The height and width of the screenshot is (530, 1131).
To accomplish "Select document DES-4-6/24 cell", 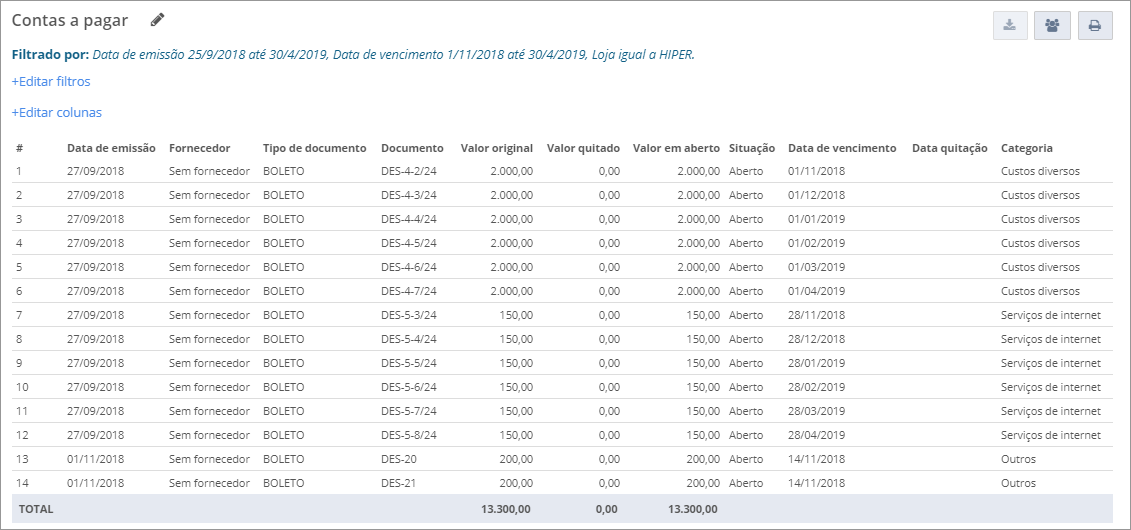I will [x=409, y=267].
